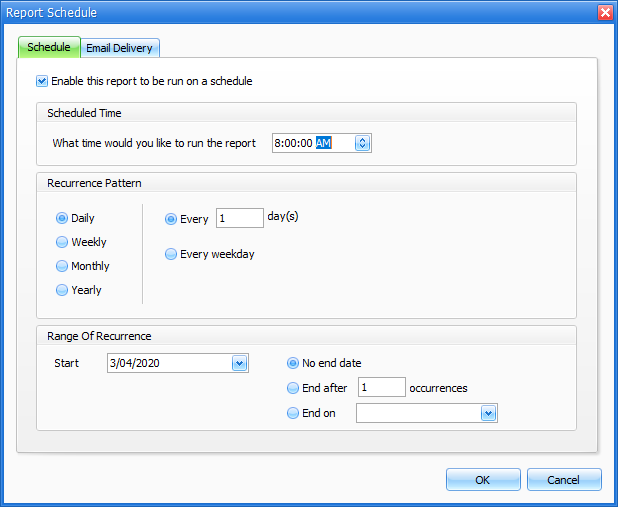Click the Start date text field
Screen dimensions: 618x507
click(x=168, y=363)
